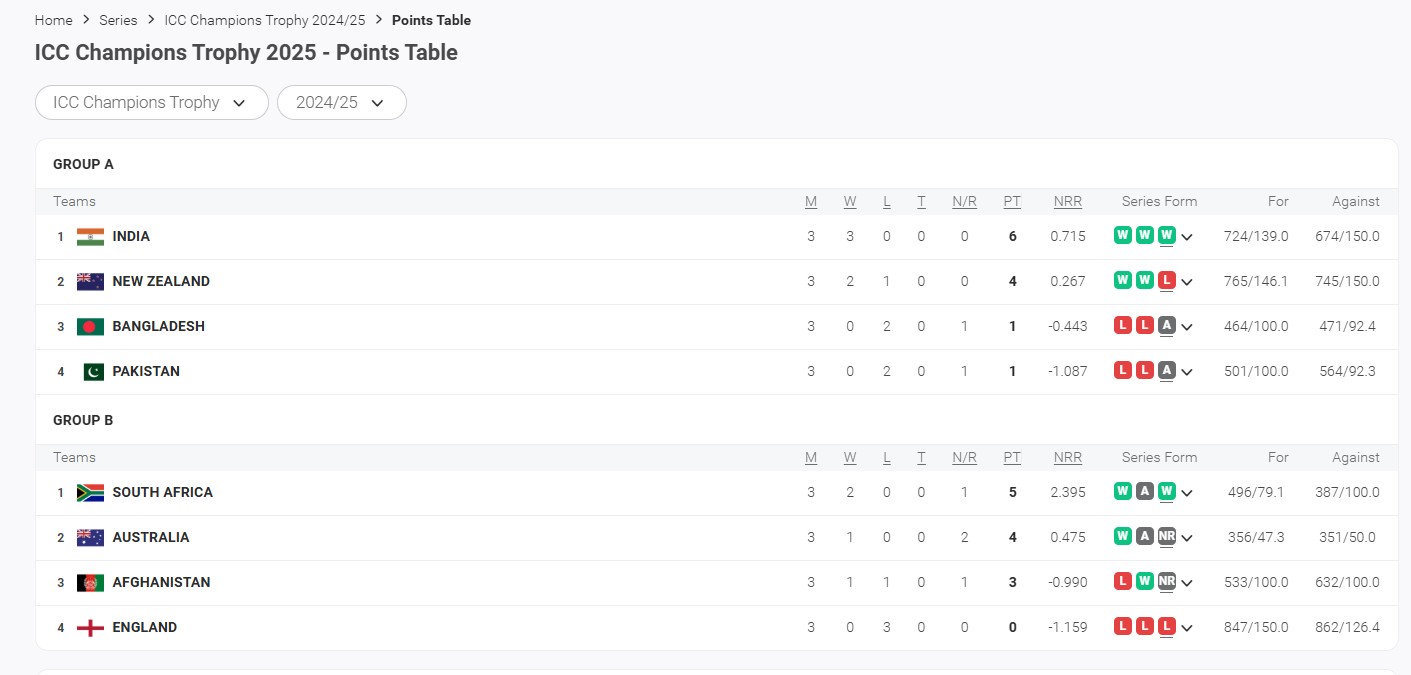Click the England flag icon

click(x=90, y=628)
